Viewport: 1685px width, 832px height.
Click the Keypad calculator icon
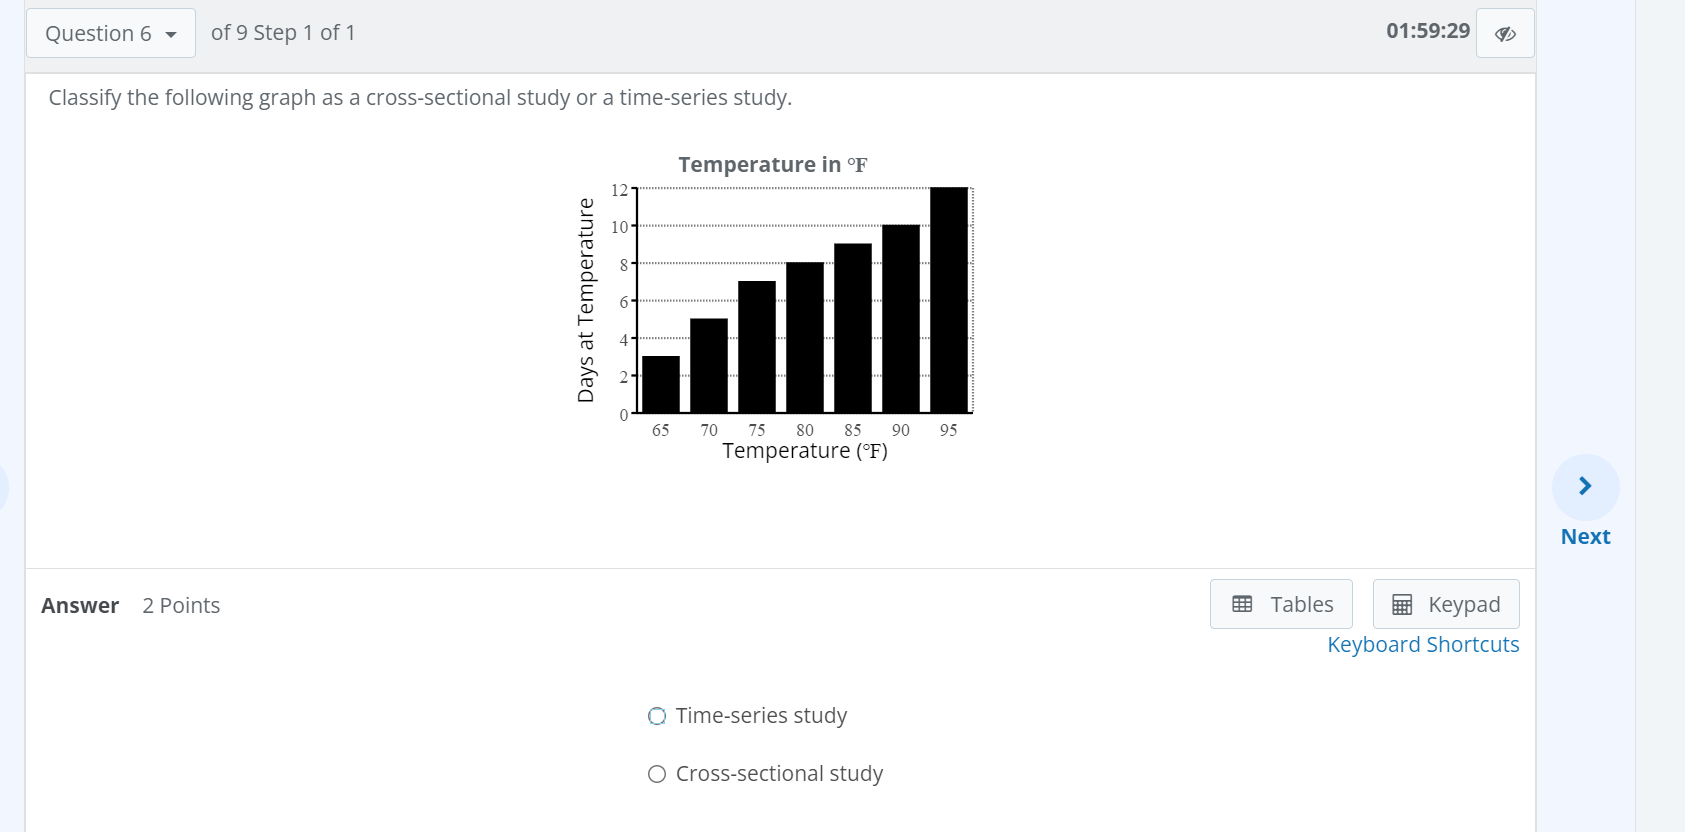(1401, 603)
